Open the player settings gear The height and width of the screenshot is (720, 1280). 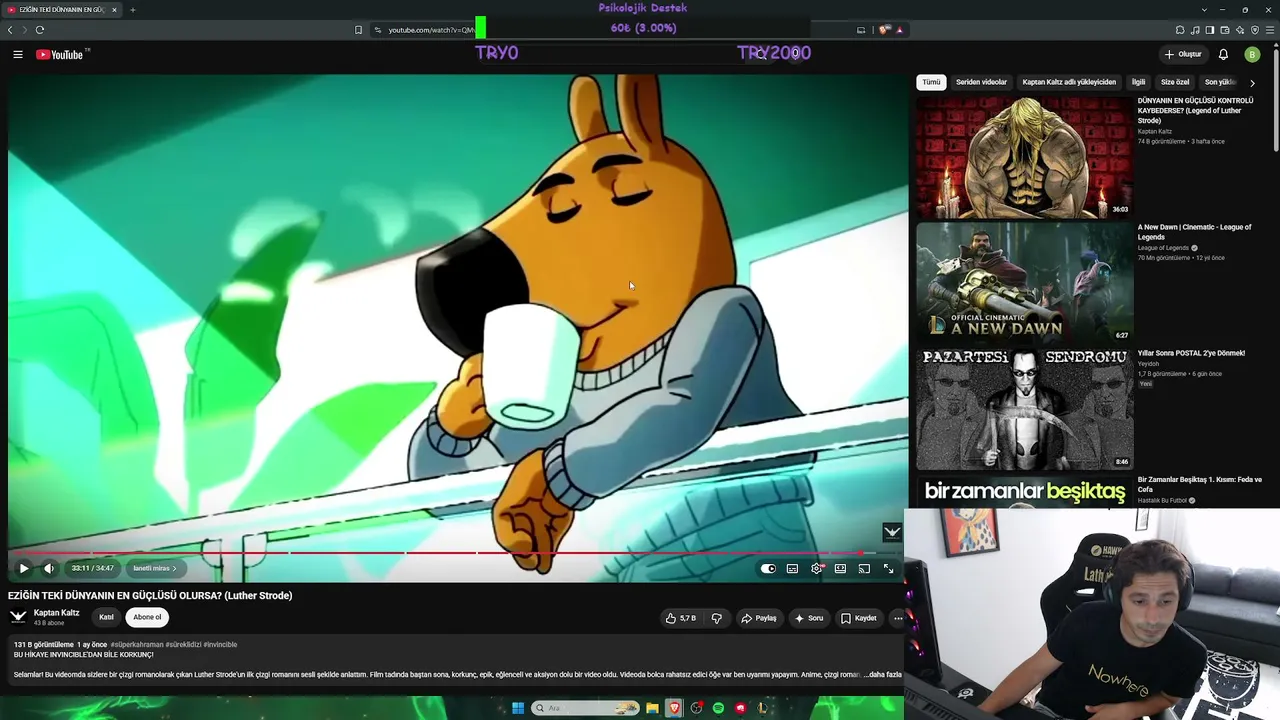coord(817,568)
